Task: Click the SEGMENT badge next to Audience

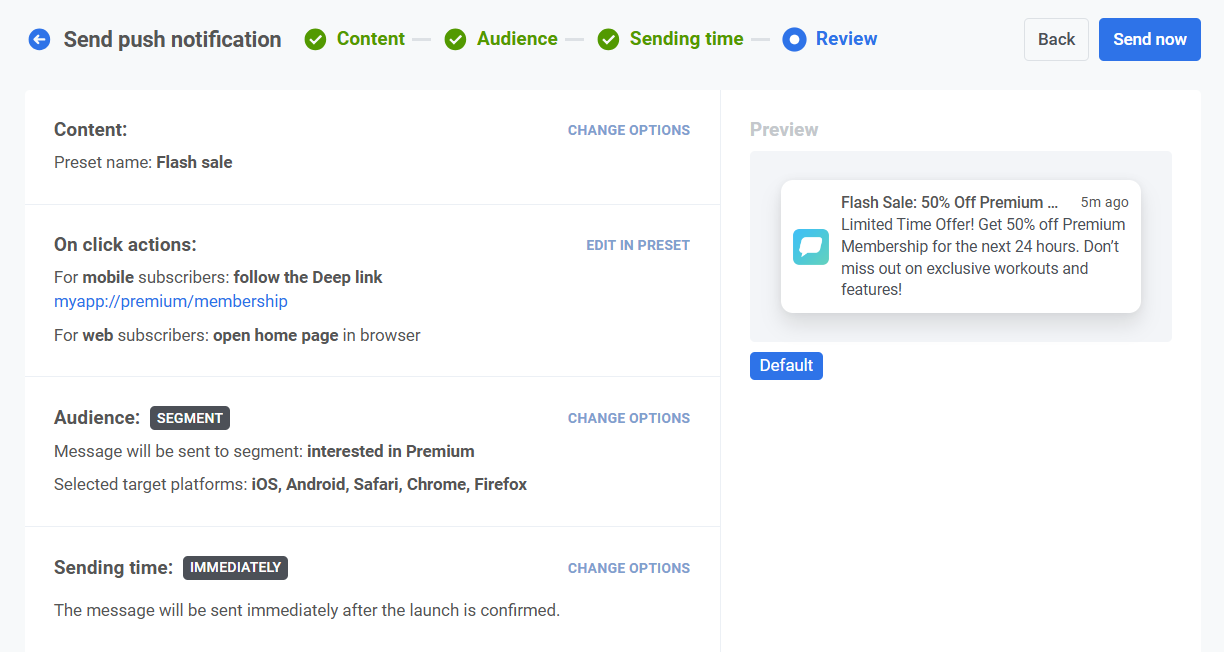Action: pyautogui.click(x=190, y=418)
